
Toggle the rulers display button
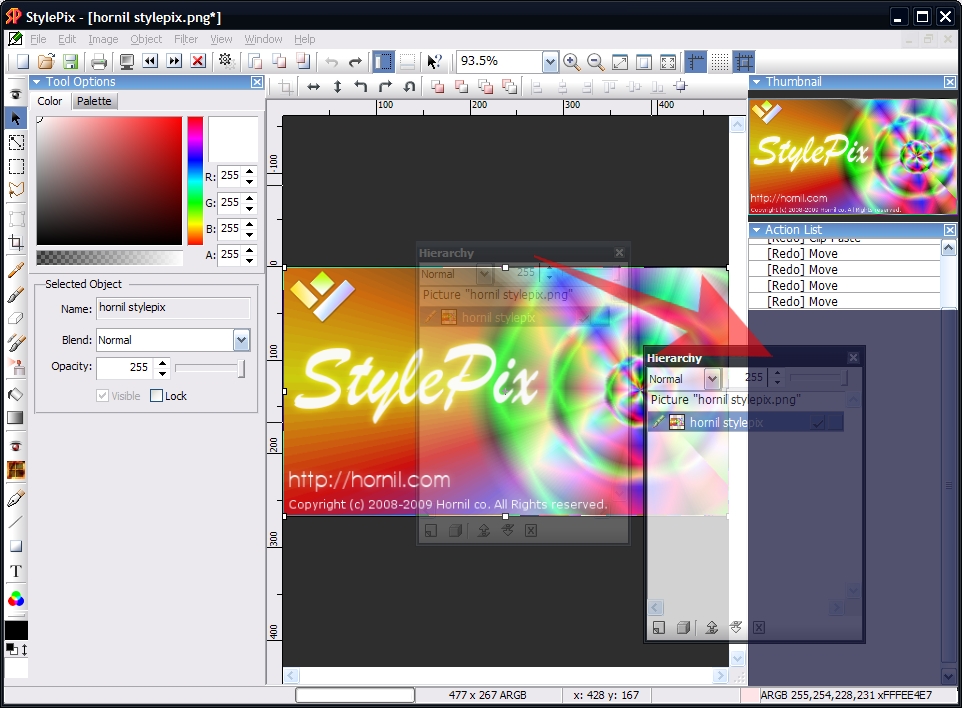coord(695,62)
